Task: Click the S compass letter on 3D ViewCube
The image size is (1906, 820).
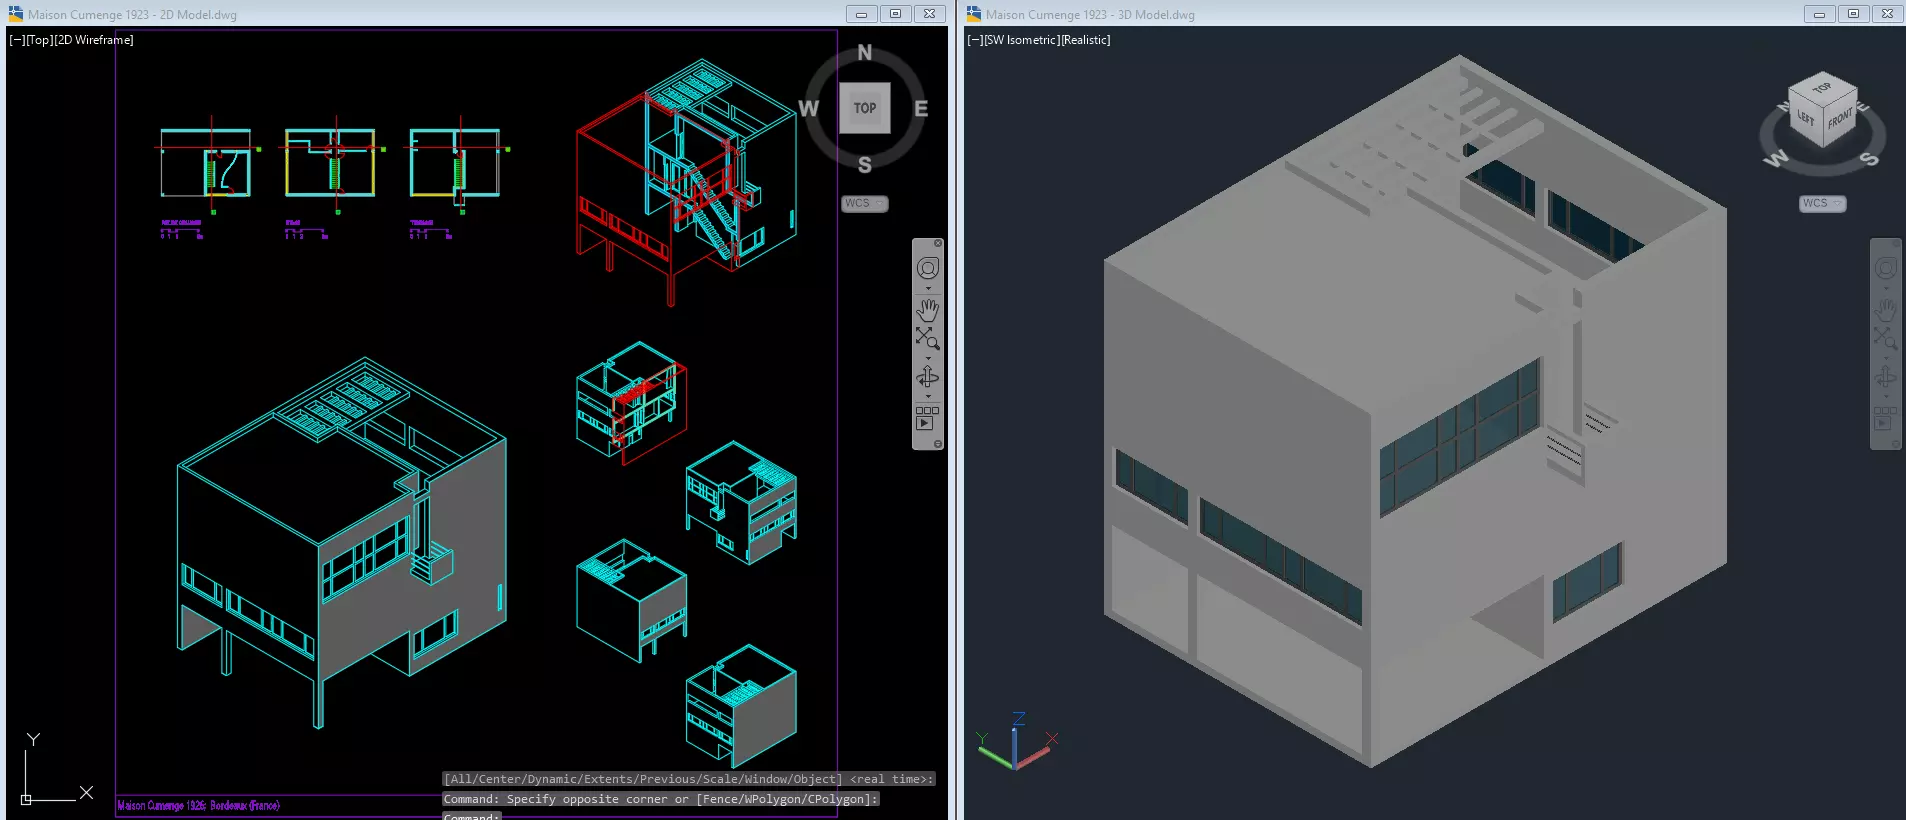Action: point(1869,158)
